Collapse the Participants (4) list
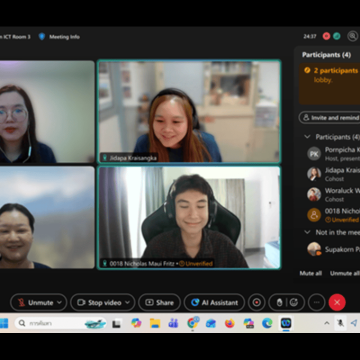 tap(307, 137)
